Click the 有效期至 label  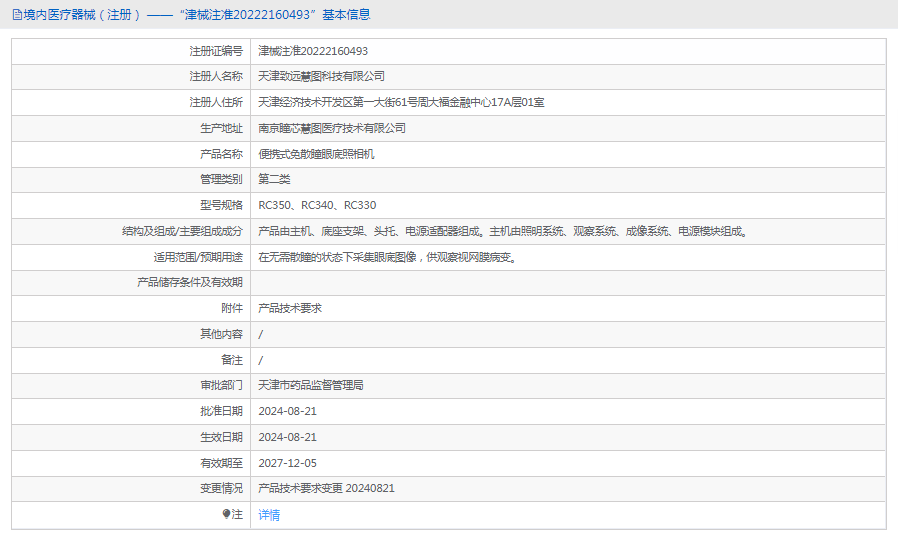221,463
